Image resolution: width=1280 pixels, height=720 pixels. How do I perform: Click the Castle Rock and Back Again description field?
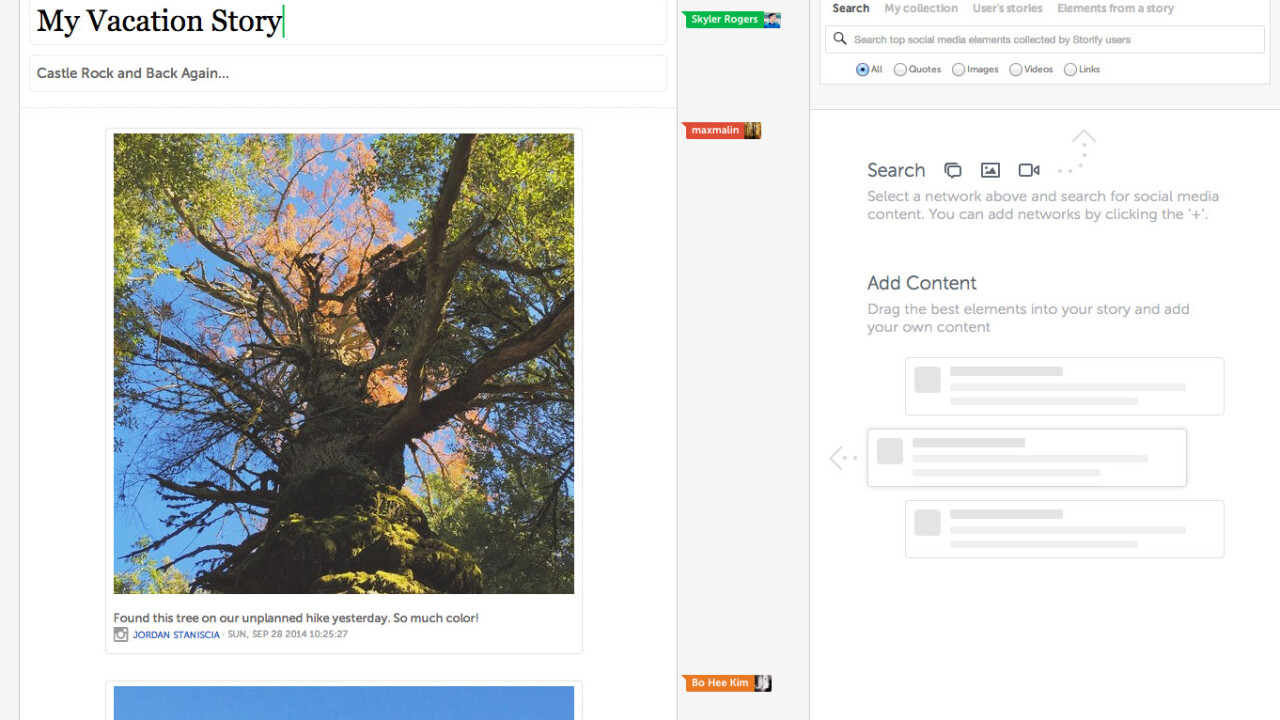coord(347,73)
